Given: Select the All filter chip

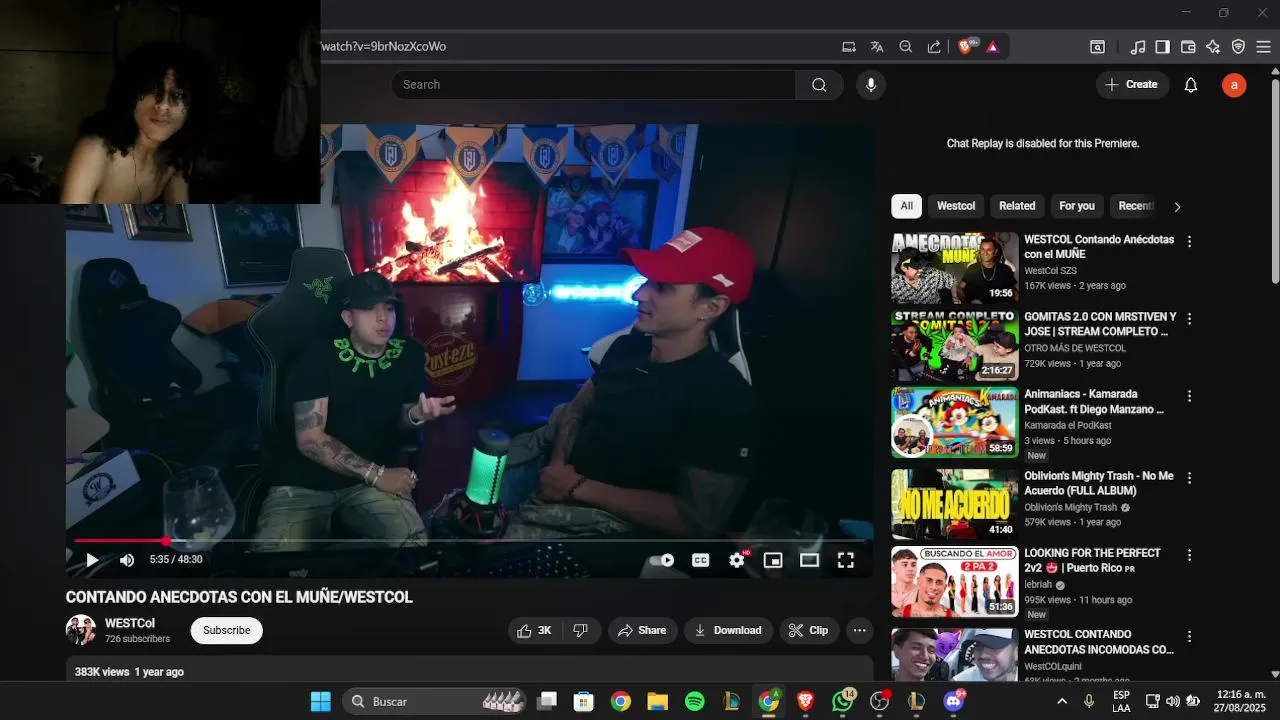Looking at the screenshot, I should tap(906, 206).
